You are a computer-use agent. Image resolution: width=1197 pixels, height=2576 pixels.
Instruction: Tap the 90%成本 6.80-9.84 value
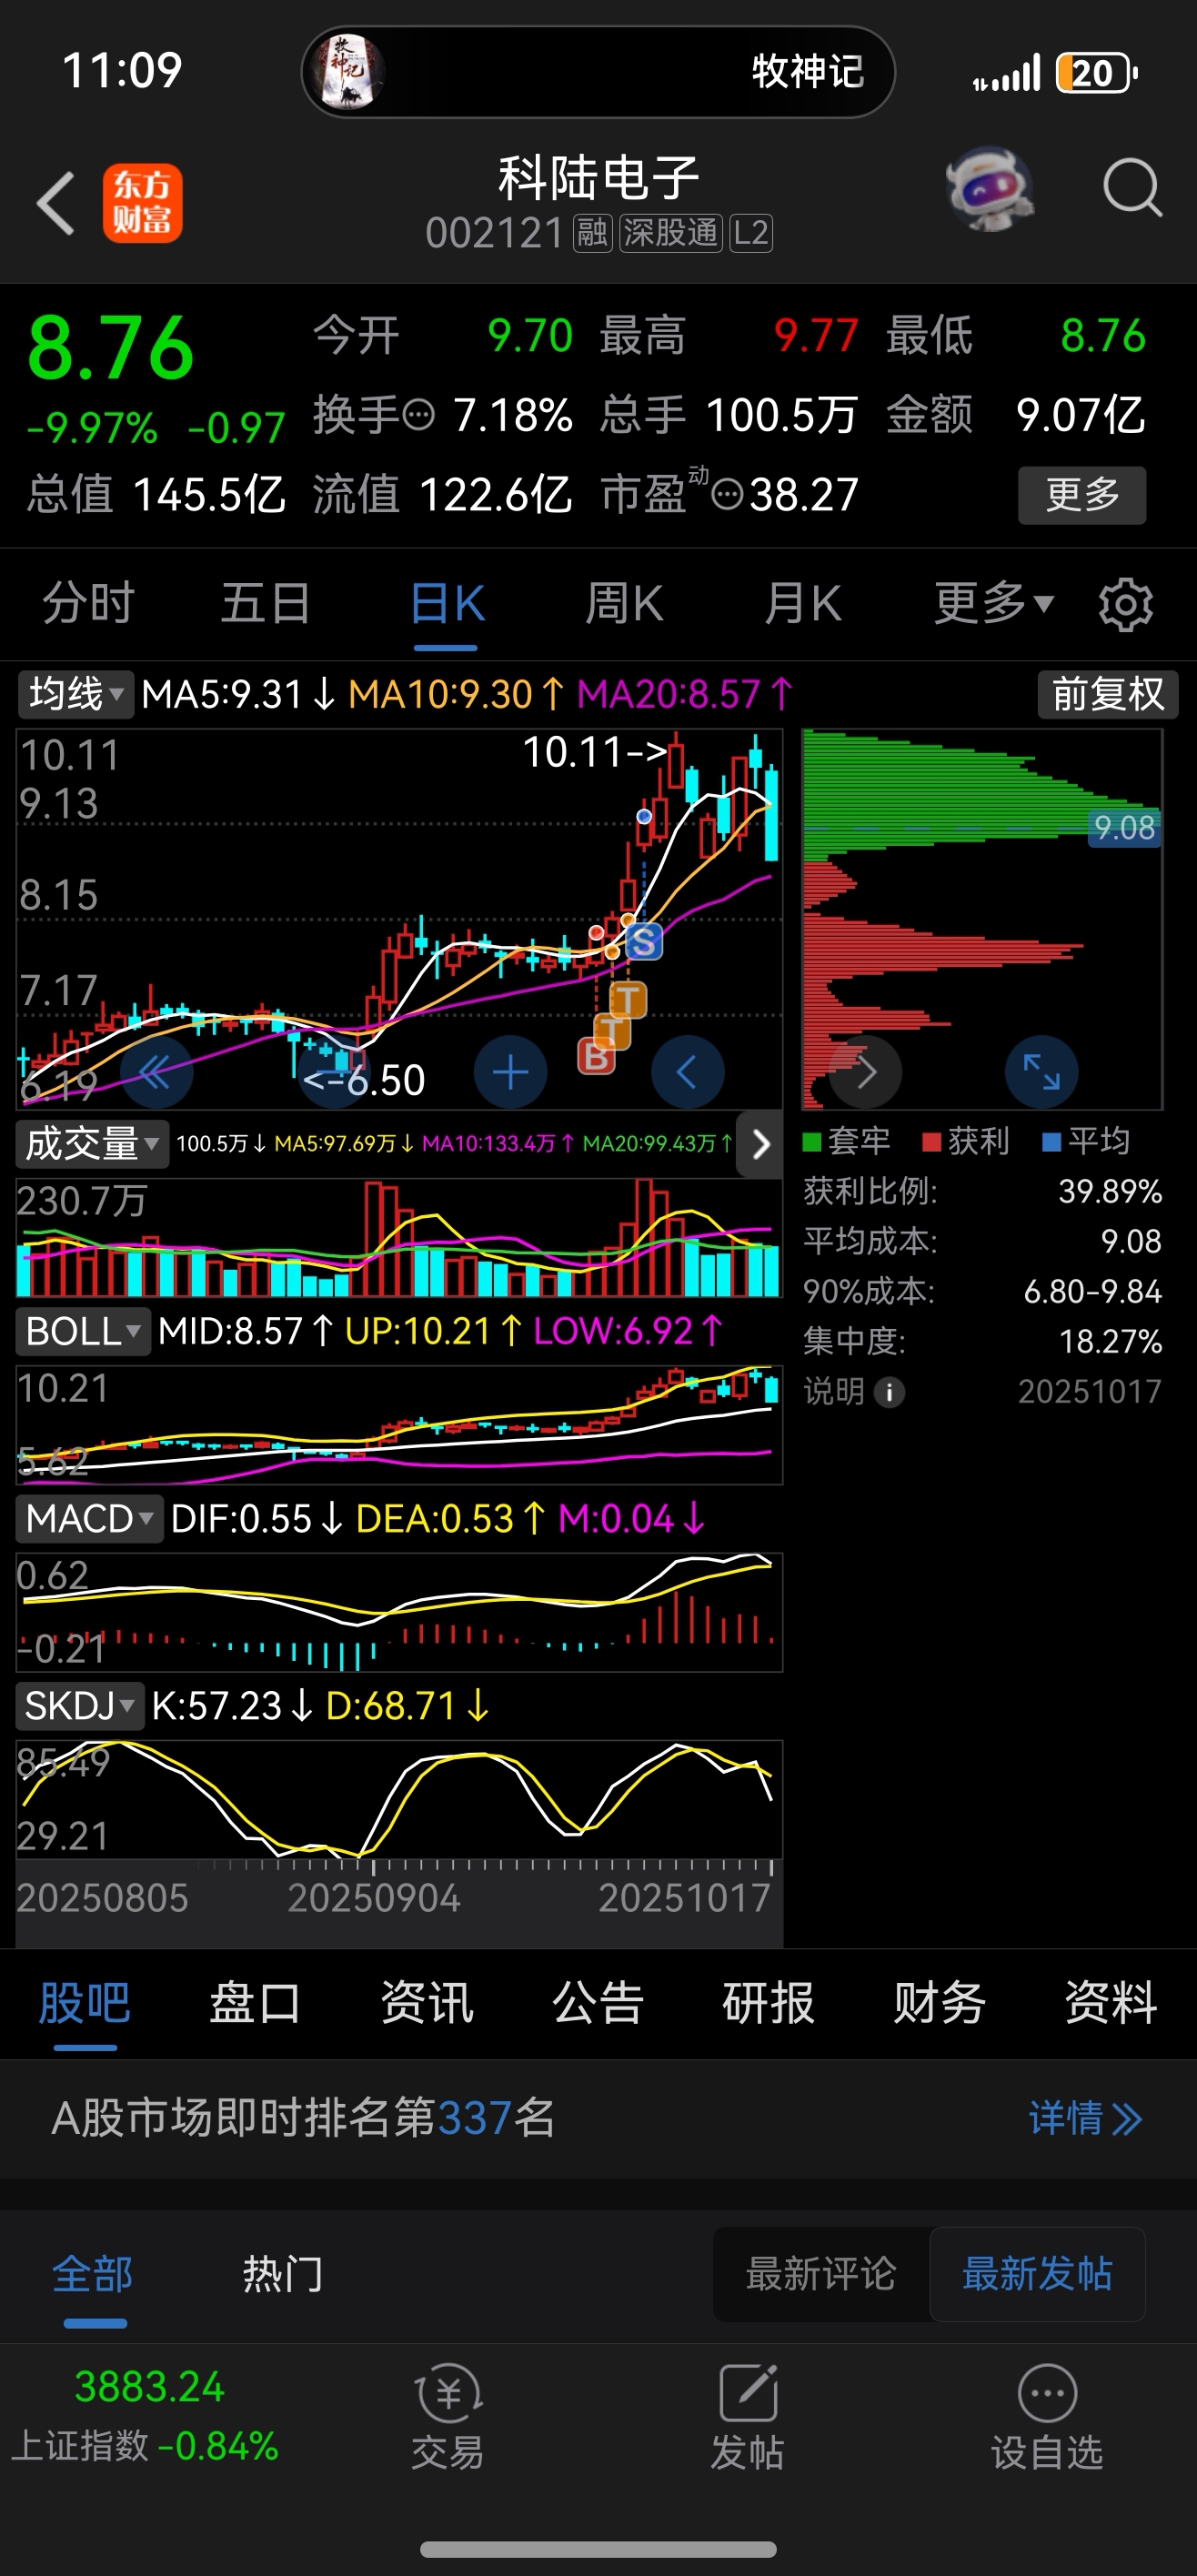[1092, 1291]
